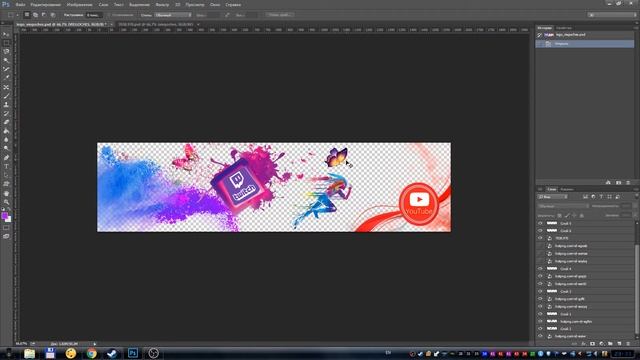
Task: Open status bar info arrow menu
Action: [x=95, y=344]
